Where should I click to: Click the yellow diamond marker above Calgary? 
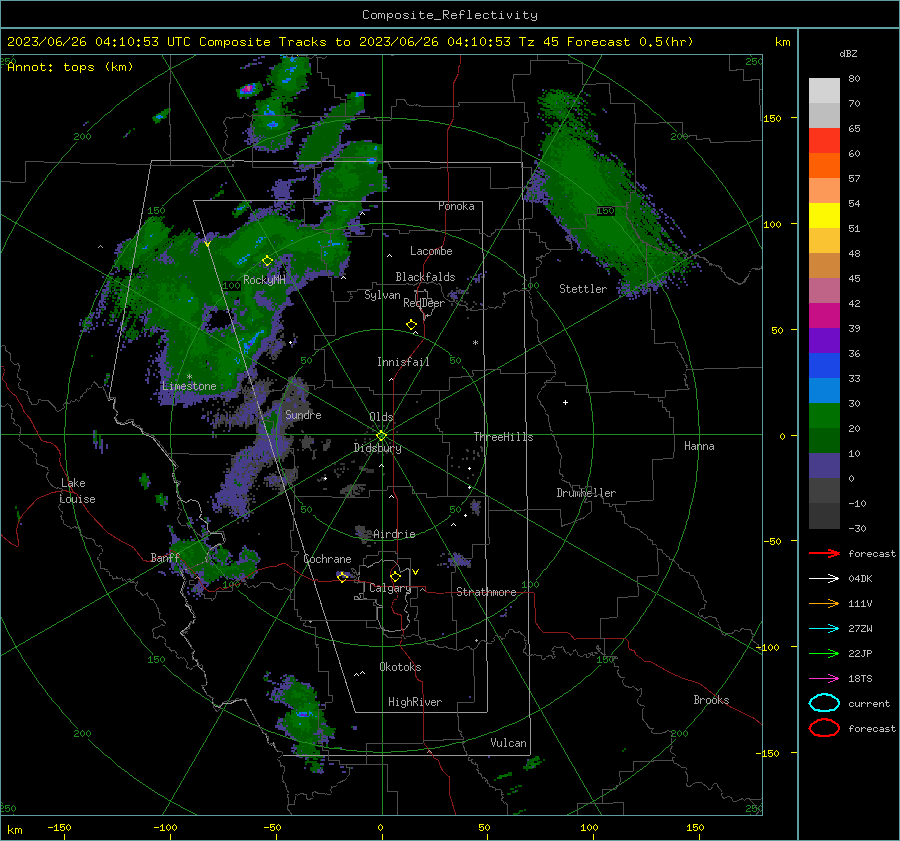[x=395, y=576]
